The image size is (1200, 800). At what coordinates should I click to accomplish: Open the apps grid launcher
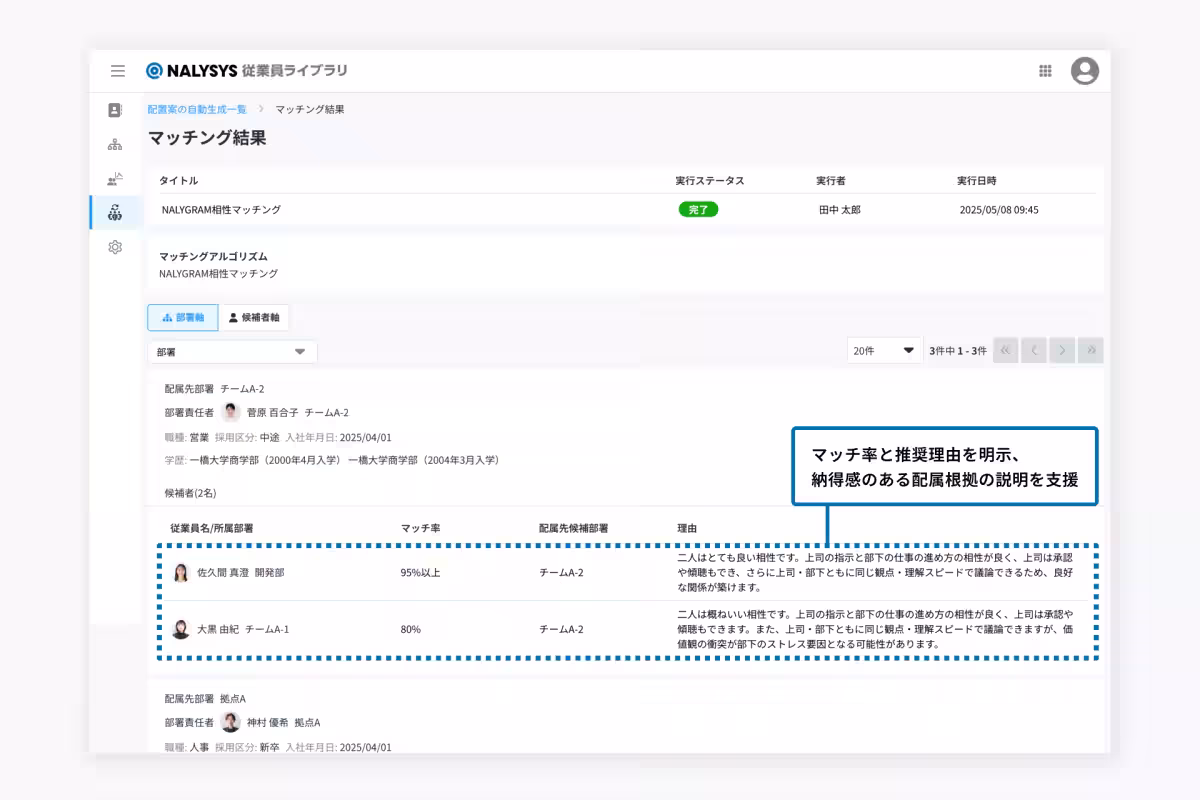(x=1045, y=71)
